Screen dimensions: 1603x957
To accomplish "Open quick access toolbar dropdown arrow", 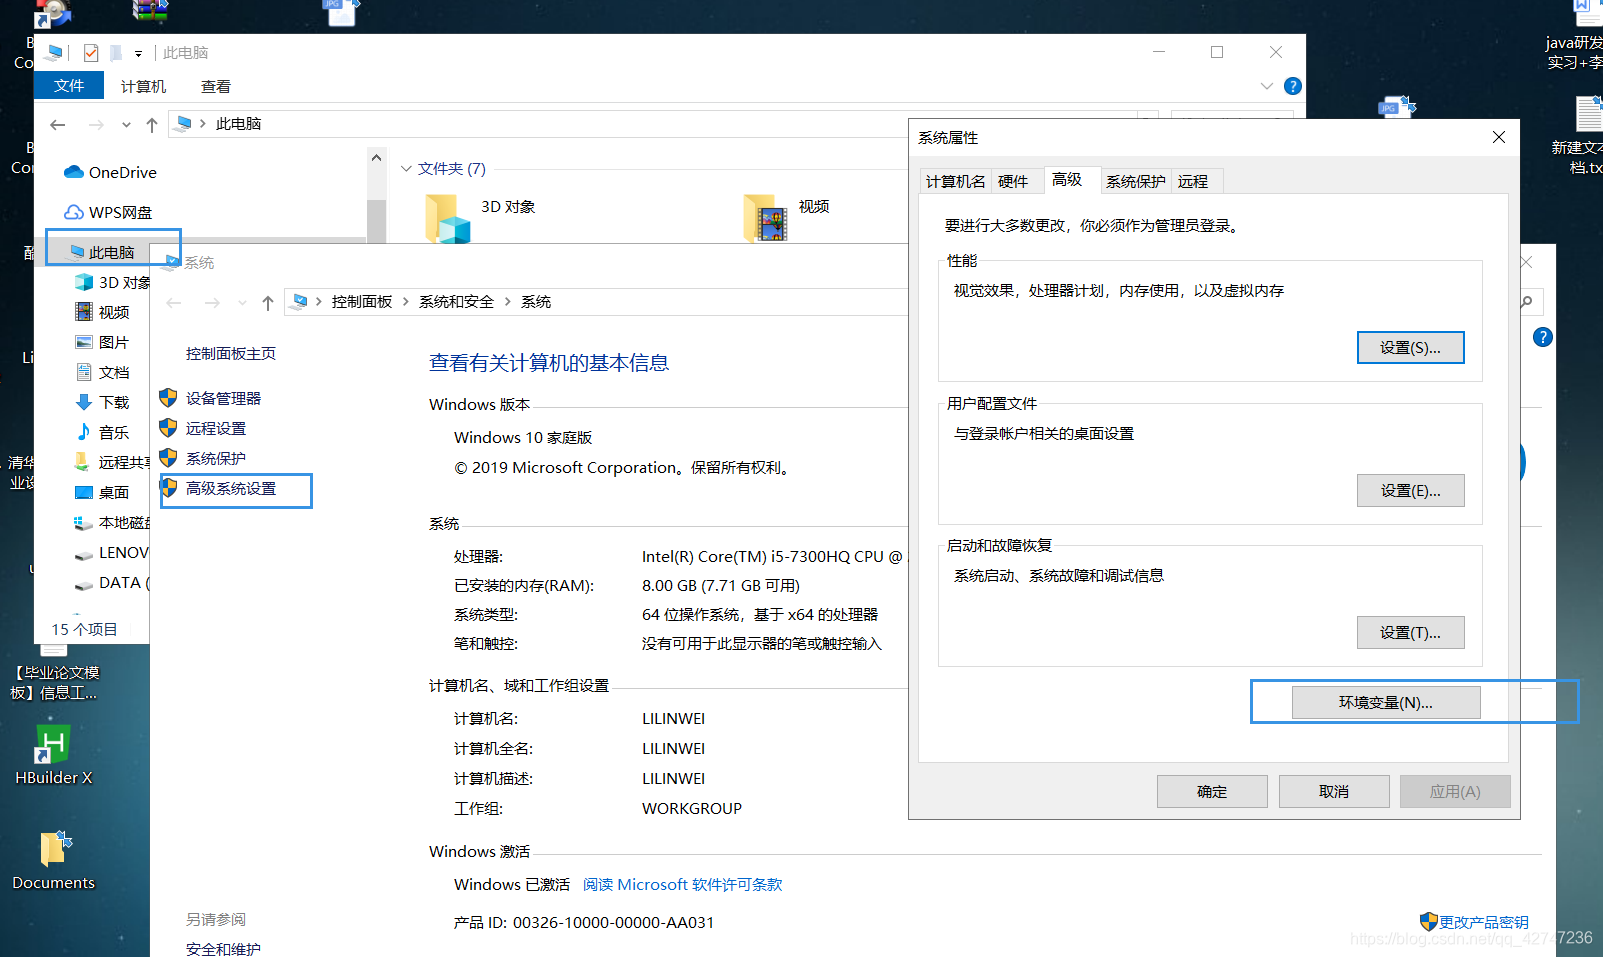I will (139, 53).
